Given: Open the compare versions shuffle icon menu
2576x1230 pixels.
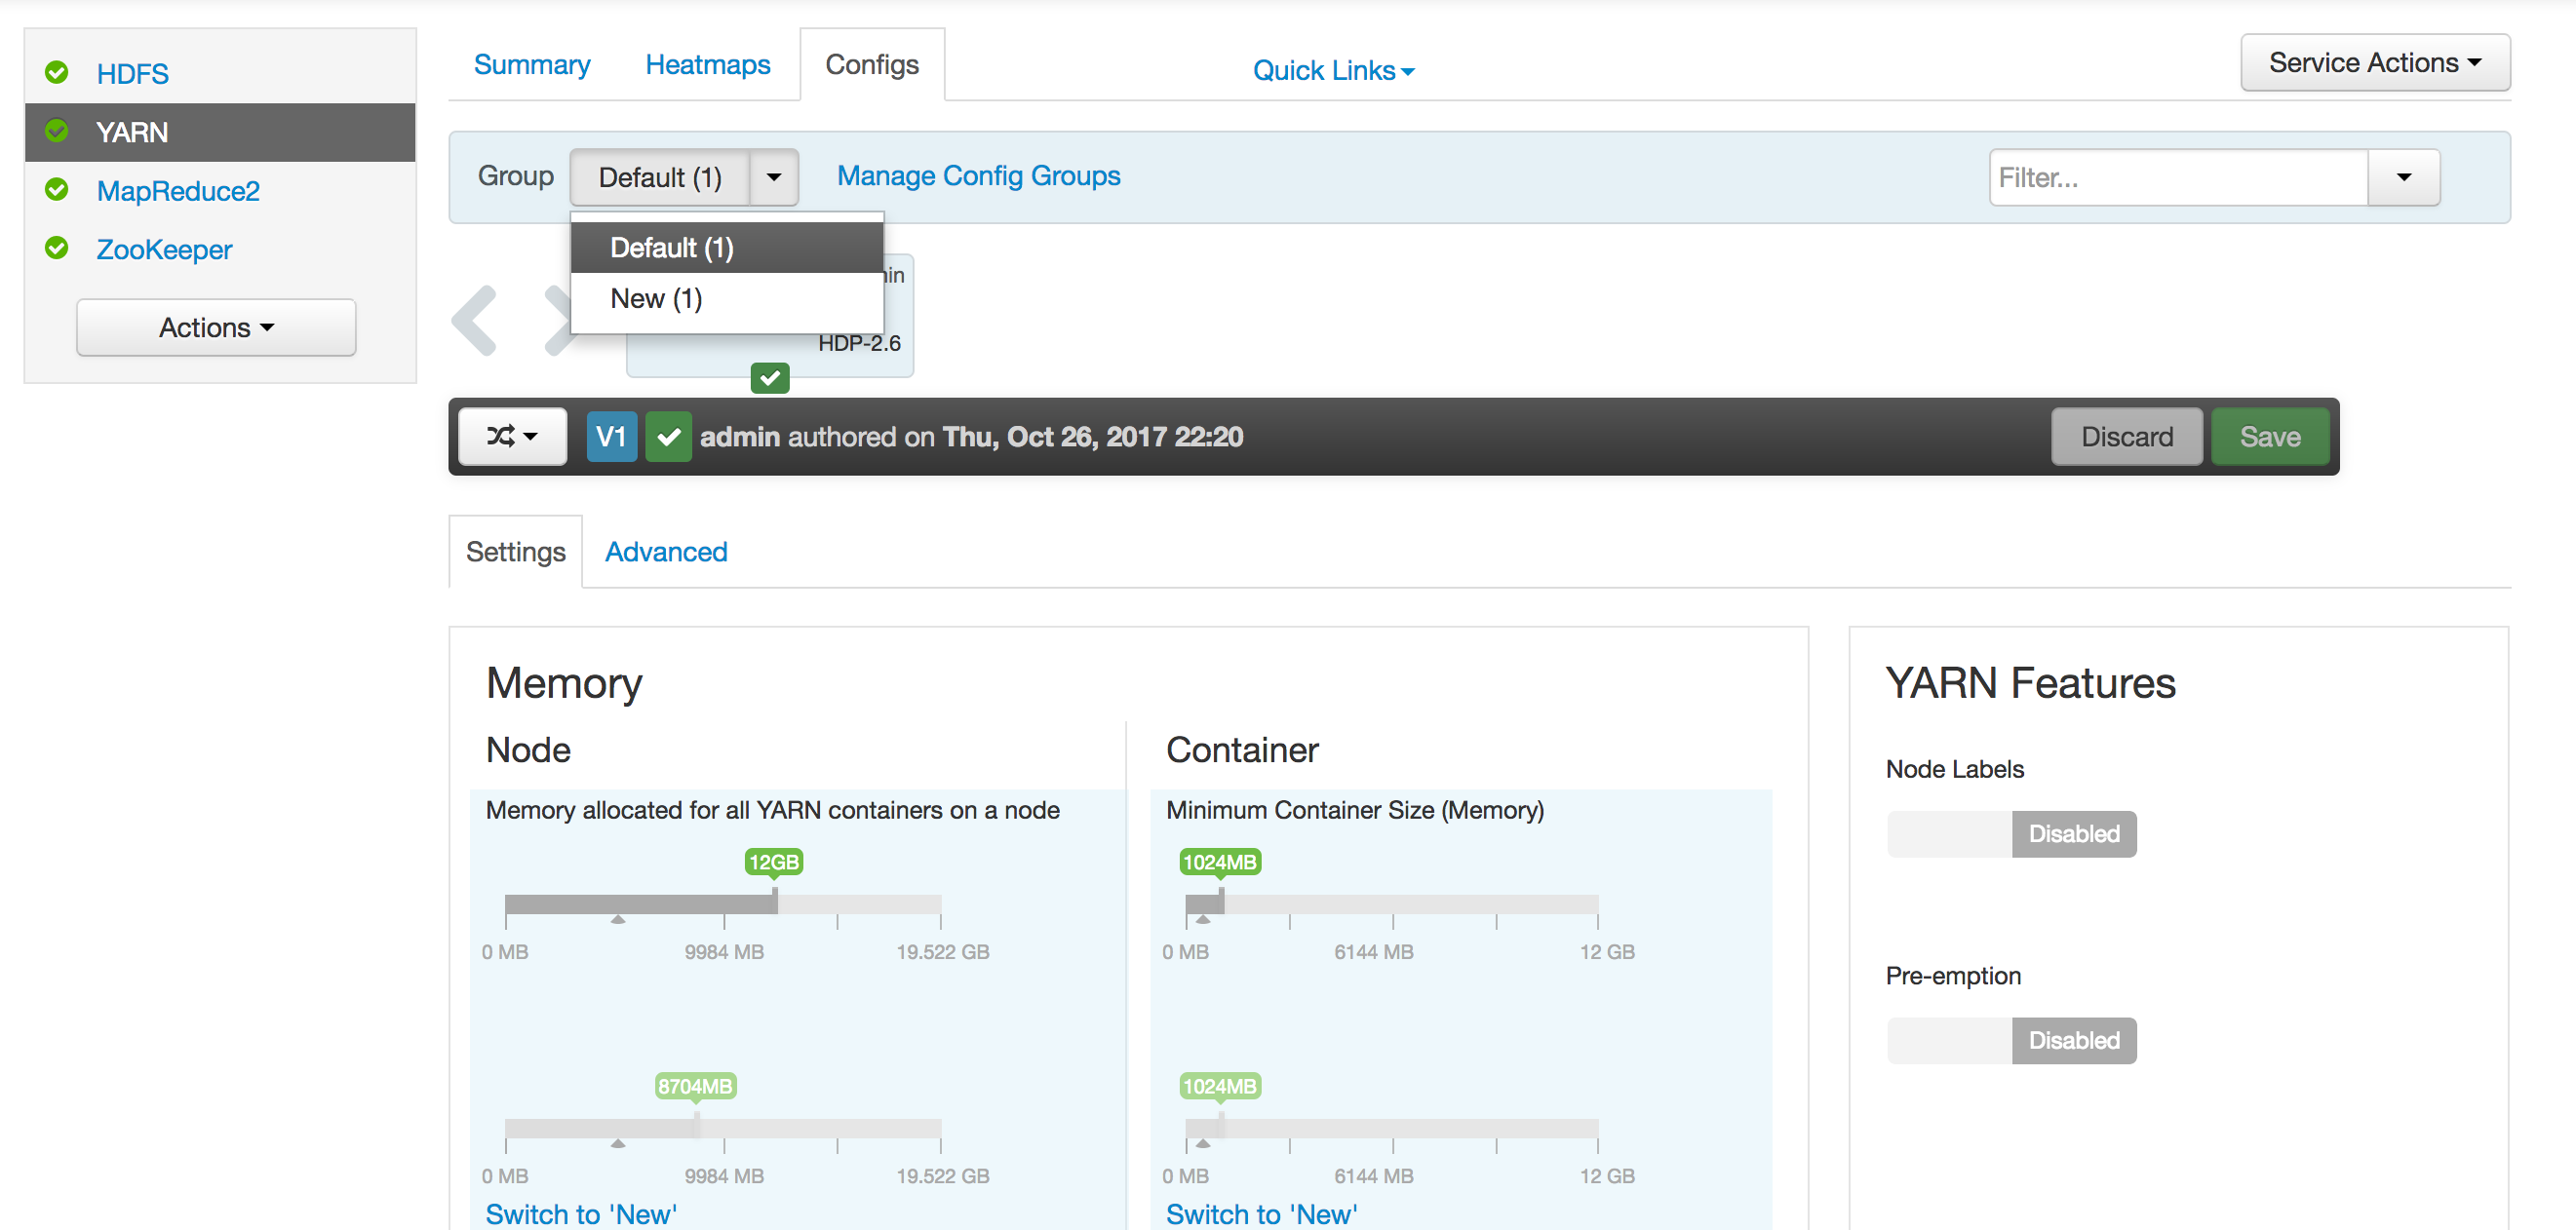Looking at the screenshot, I should 512,436.
